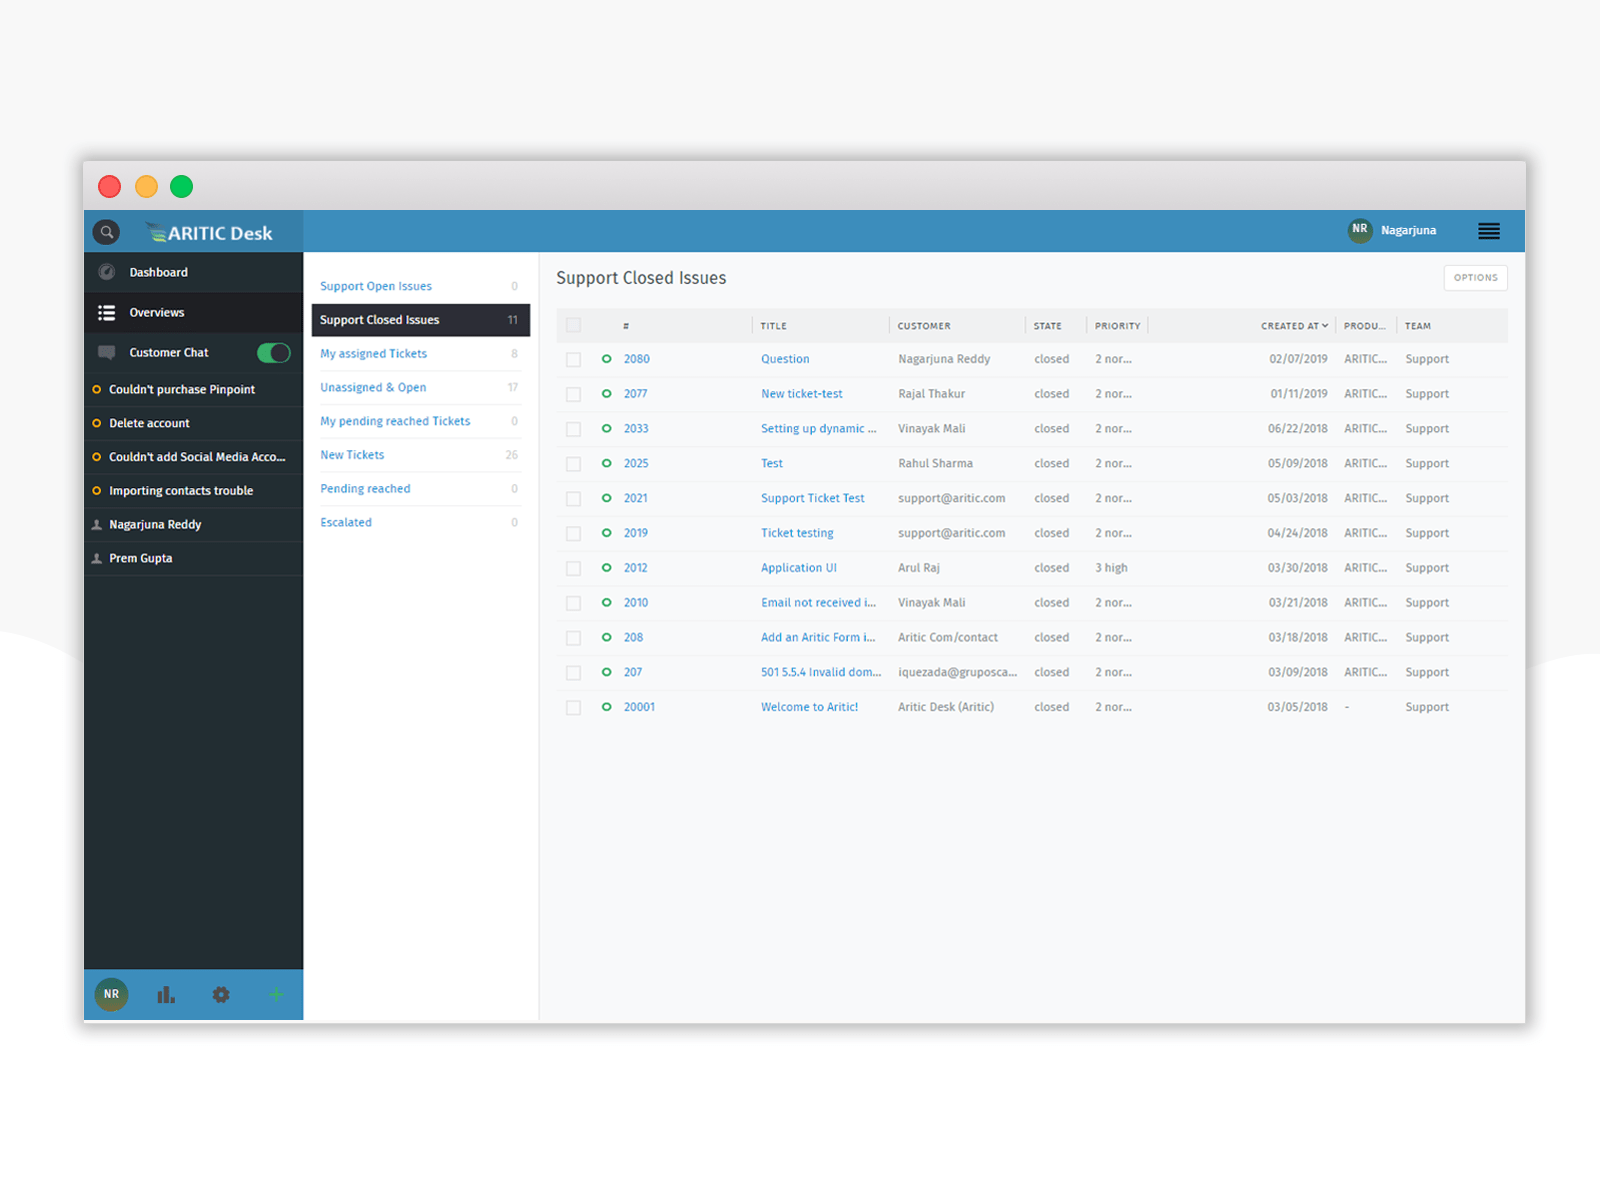
Task: Click status circle of ticket 2077
Action: tap(606, 394)
